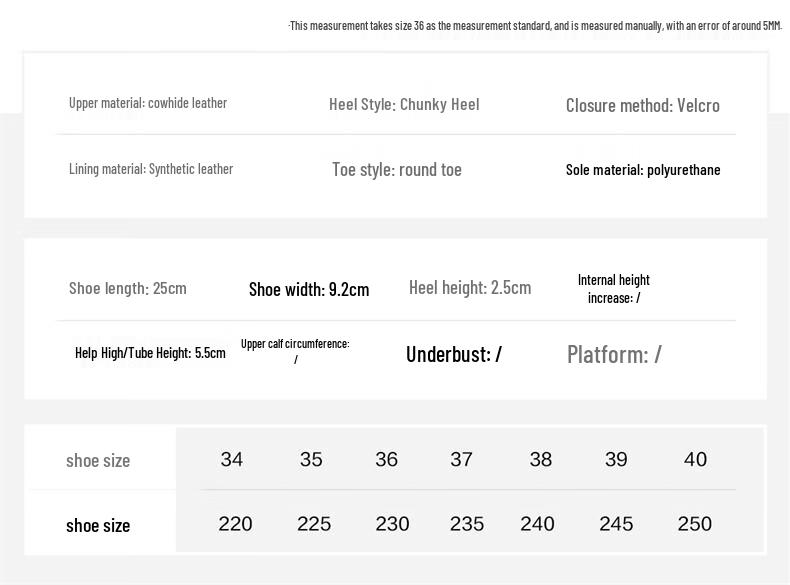Click Internal height increase label
Image resolution: width=790 pixels, height=585 pixels.
click(x=613, y=289)
